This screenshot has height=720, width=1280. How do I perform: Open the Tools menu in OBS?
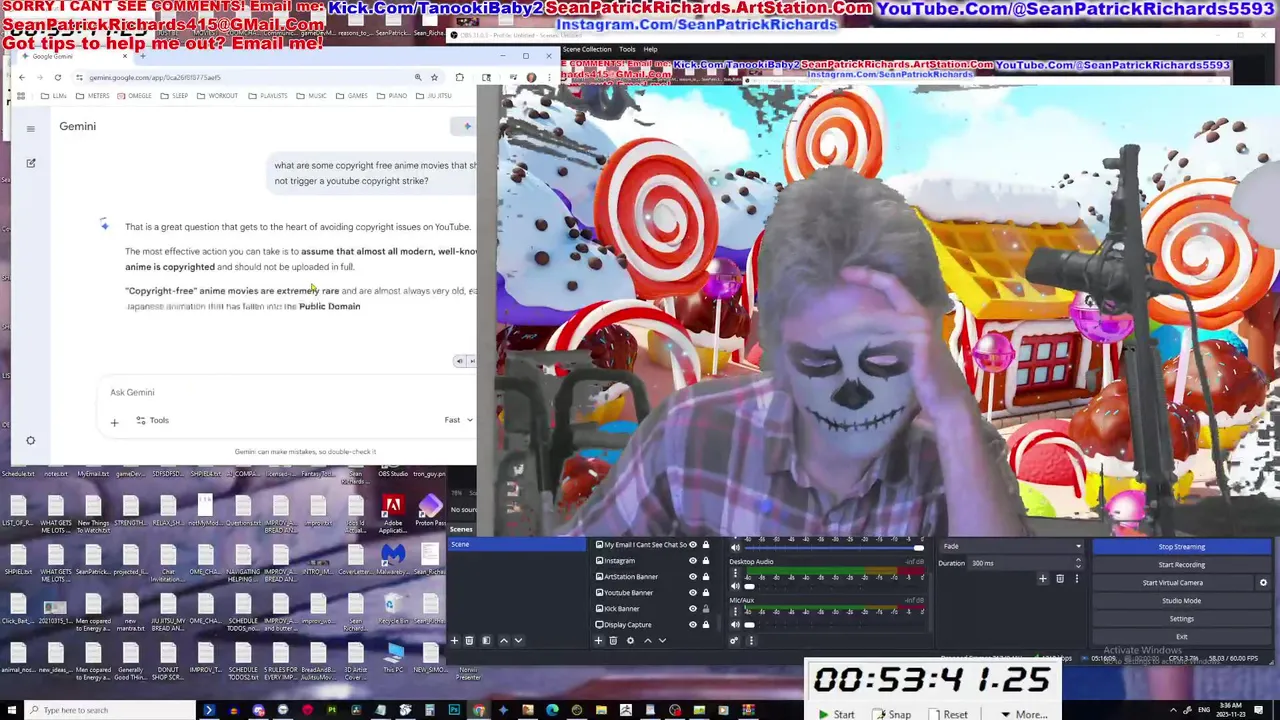point(627,49)
